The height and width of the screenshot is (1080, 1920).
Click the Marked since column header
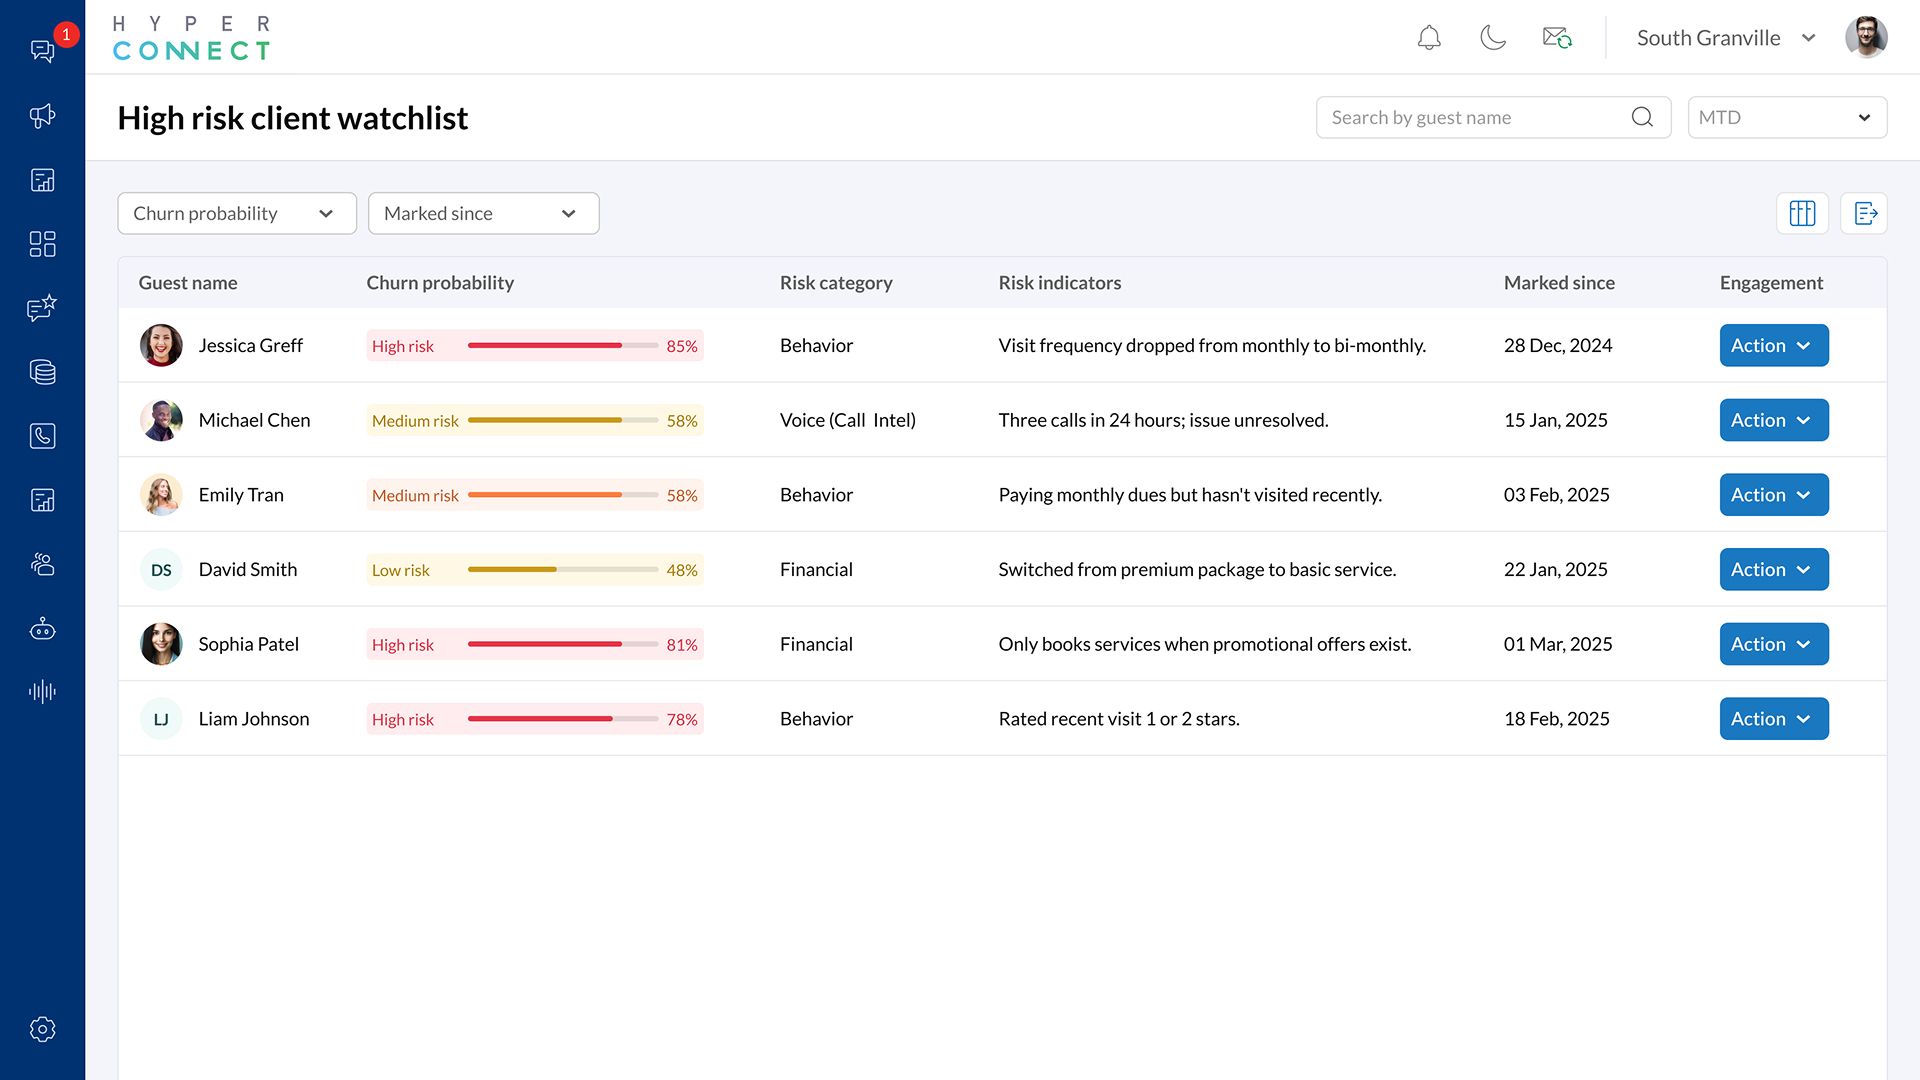[1558, 283]
